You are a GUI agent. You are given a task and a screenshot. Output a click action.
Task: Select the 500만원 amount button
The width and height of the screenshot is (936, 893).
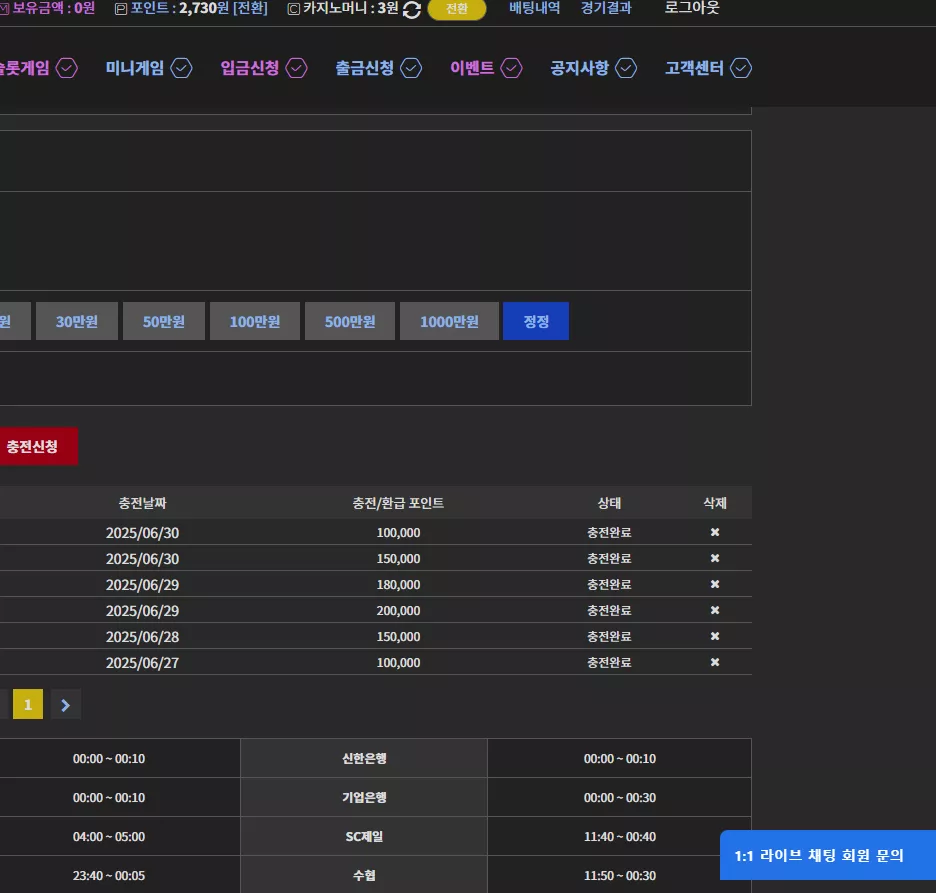[x=350, y=321]
